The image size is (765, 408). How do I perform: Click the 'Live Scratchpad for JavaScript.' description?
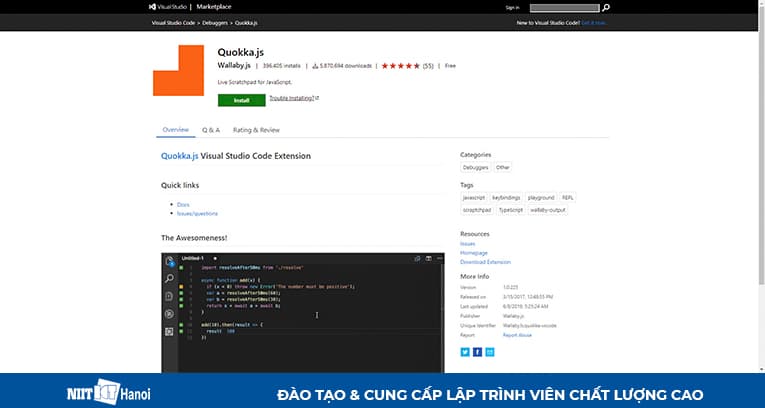click(255, 82)
